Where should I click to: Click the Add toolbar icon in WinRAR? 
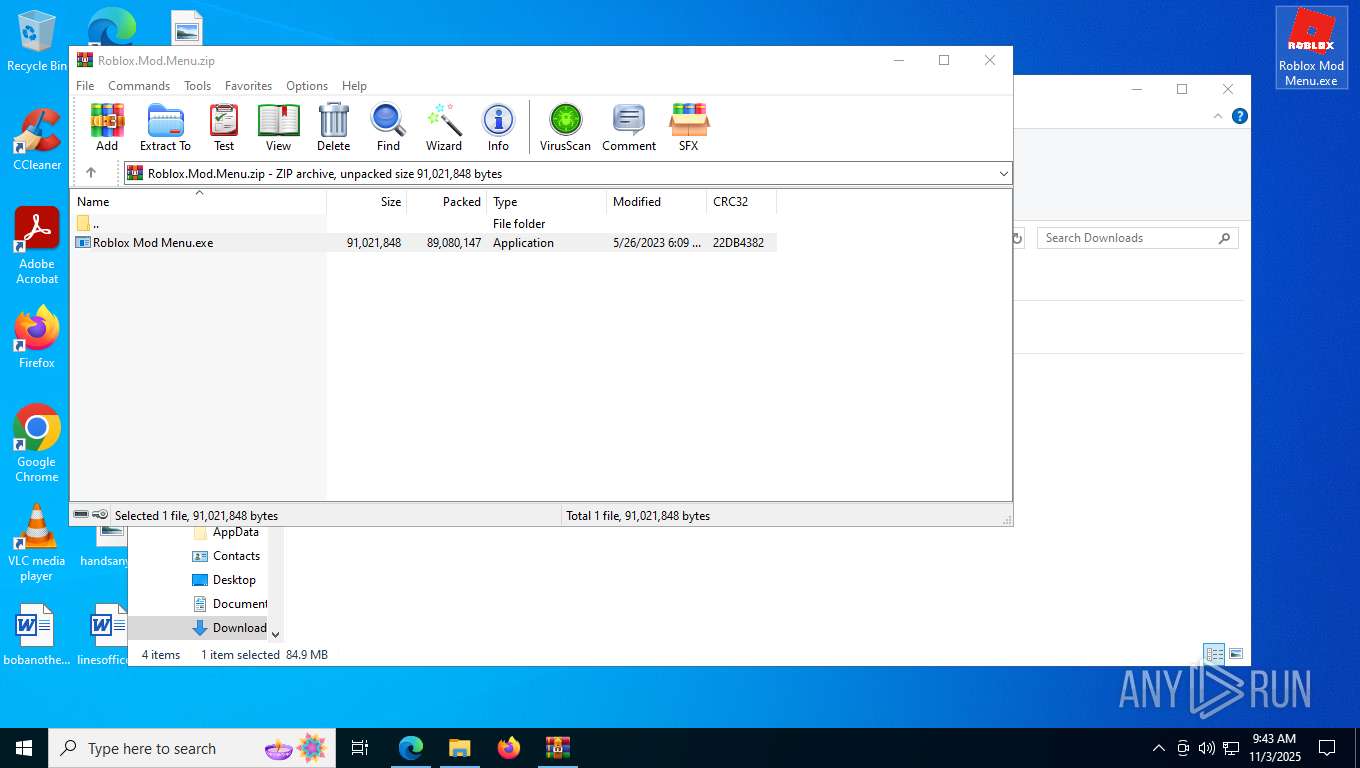[x=107, y=127]
